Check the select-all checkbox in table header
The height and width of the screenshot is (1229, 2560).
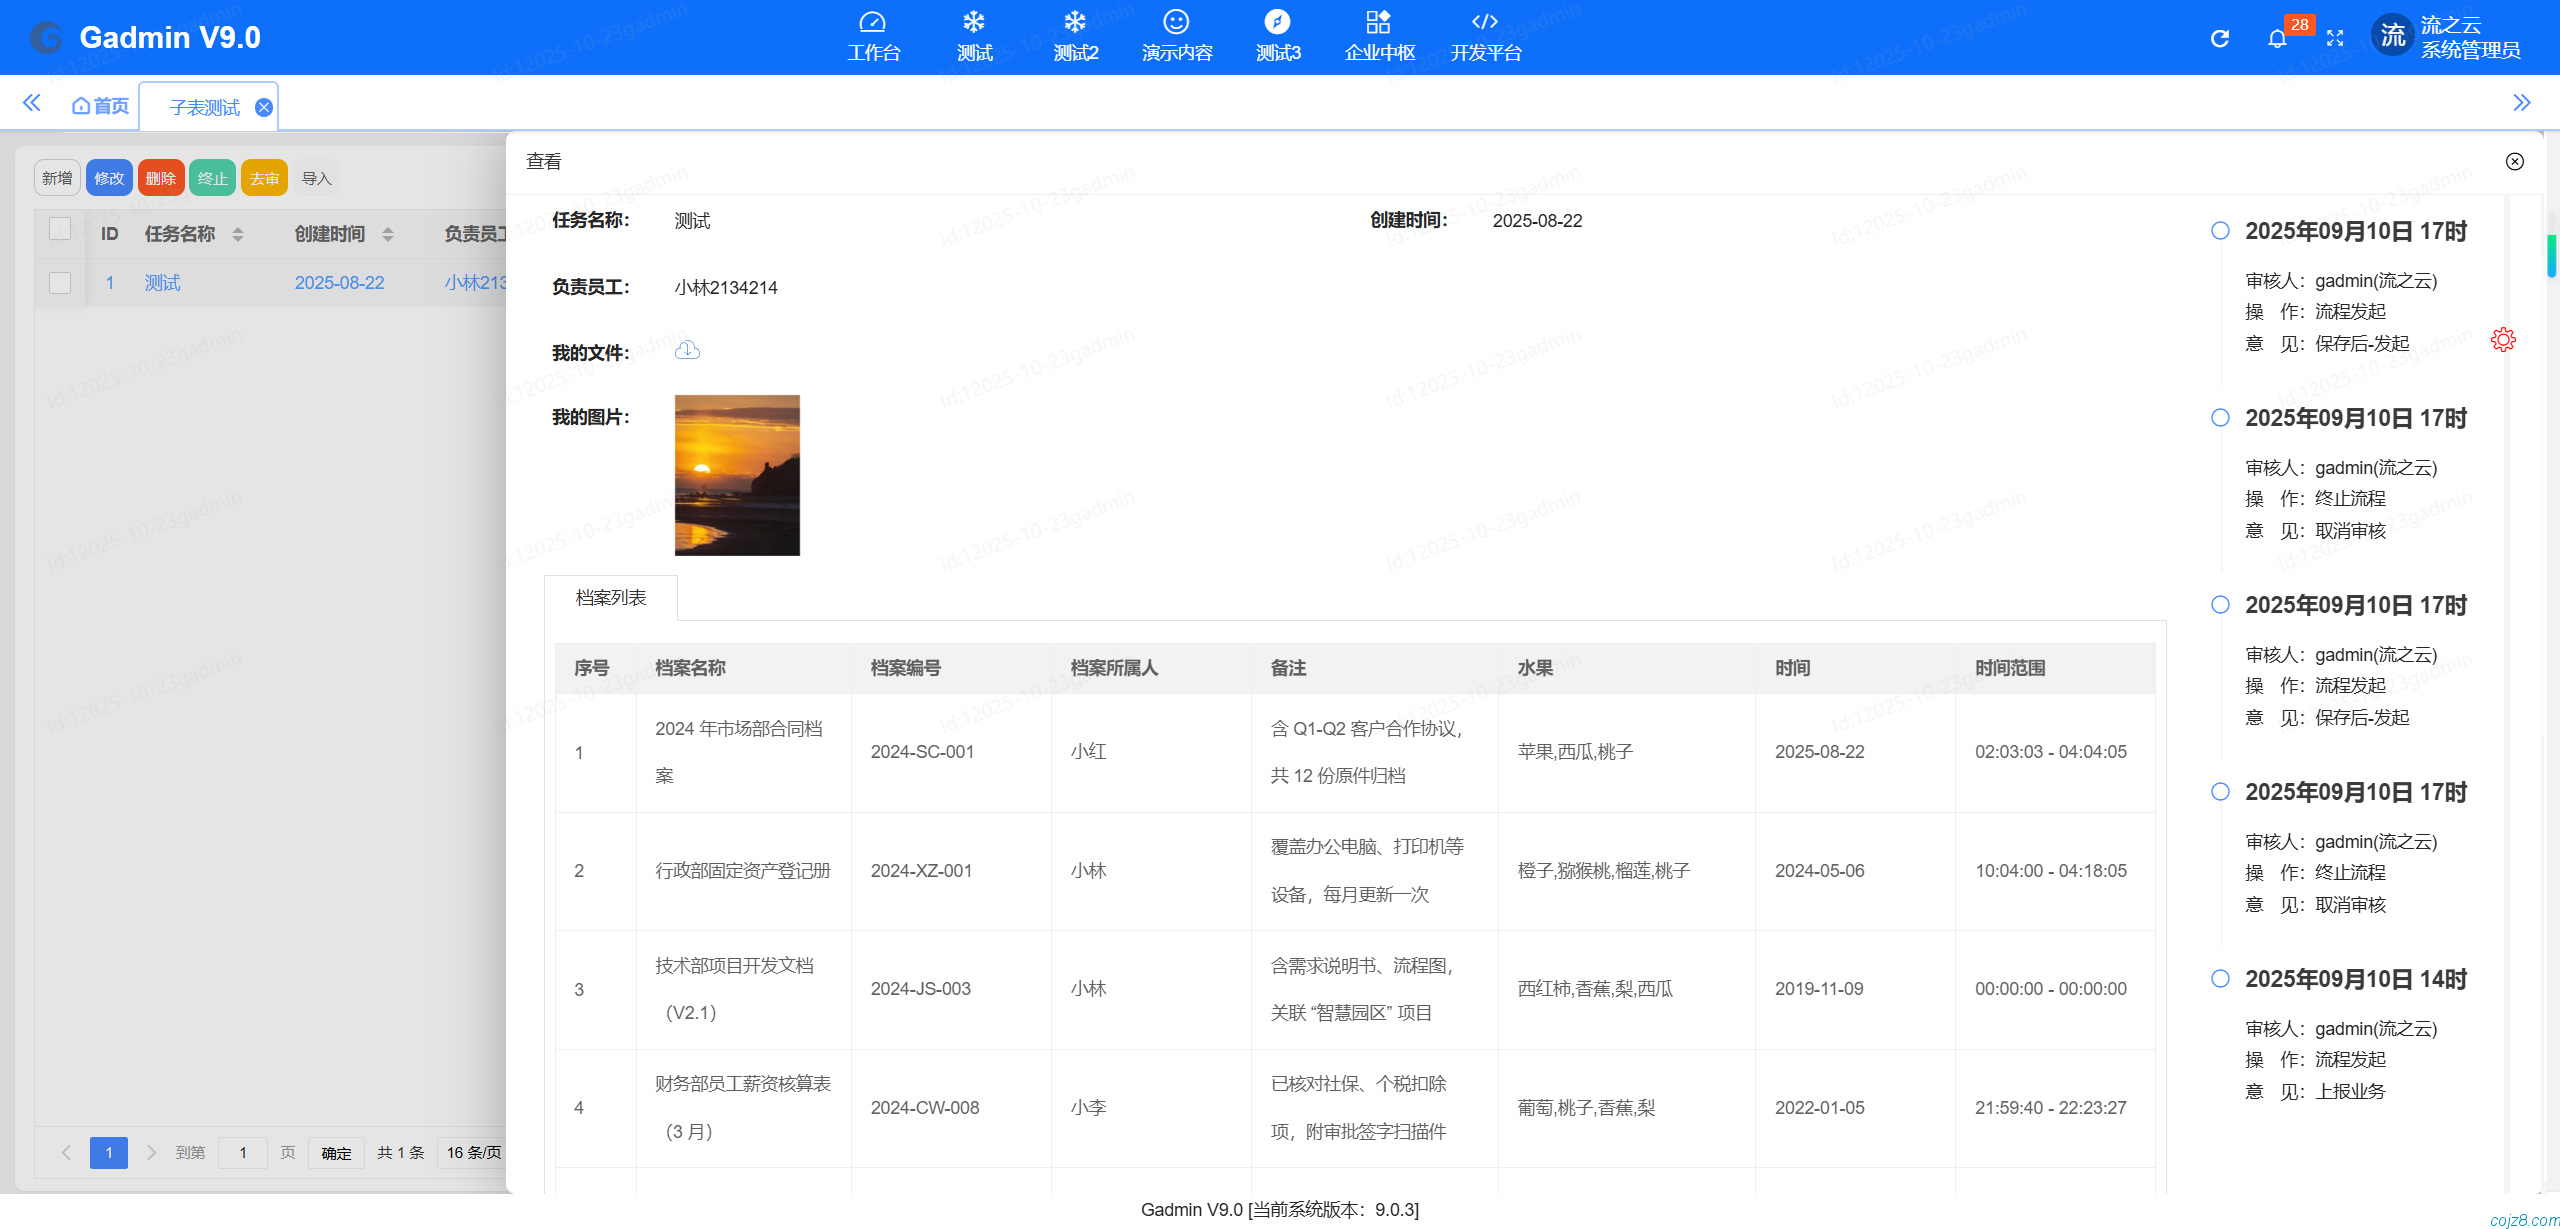click(x=59, y=228)
